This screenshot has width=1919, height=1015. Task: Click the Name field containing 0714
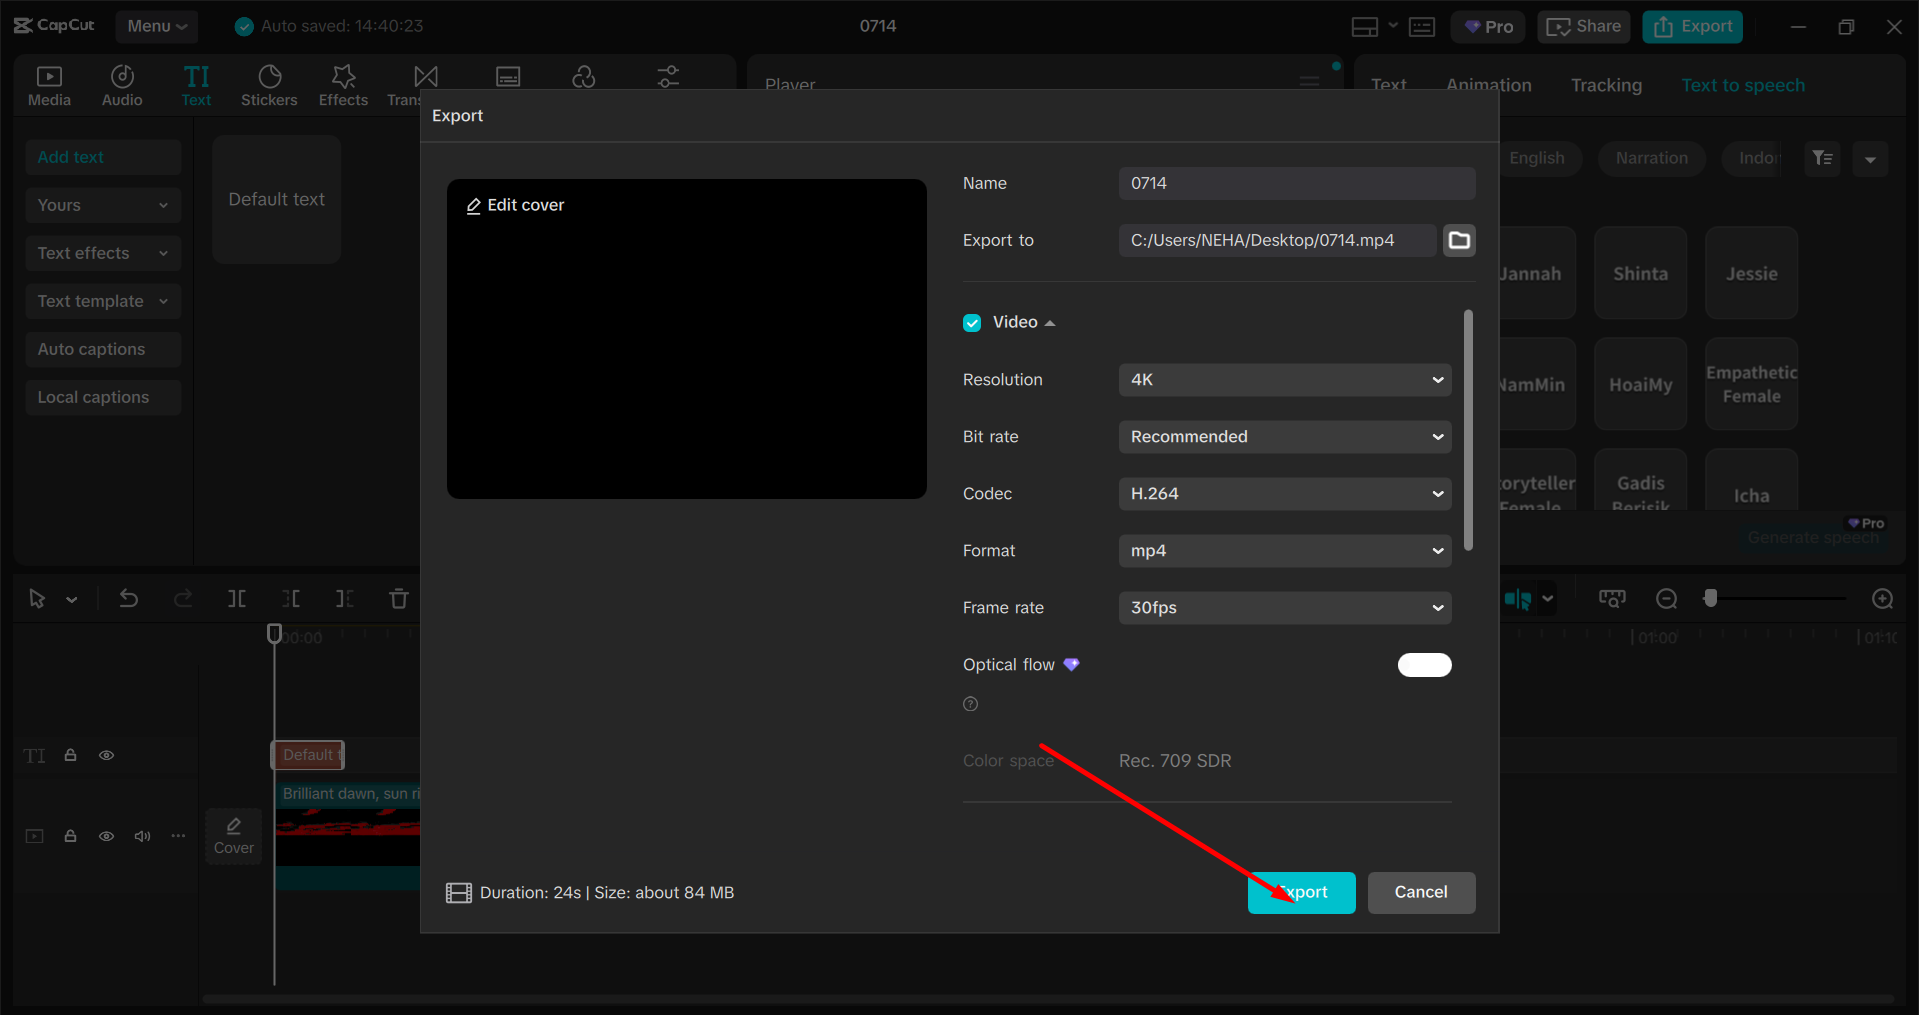click(x=1297, y=183)
